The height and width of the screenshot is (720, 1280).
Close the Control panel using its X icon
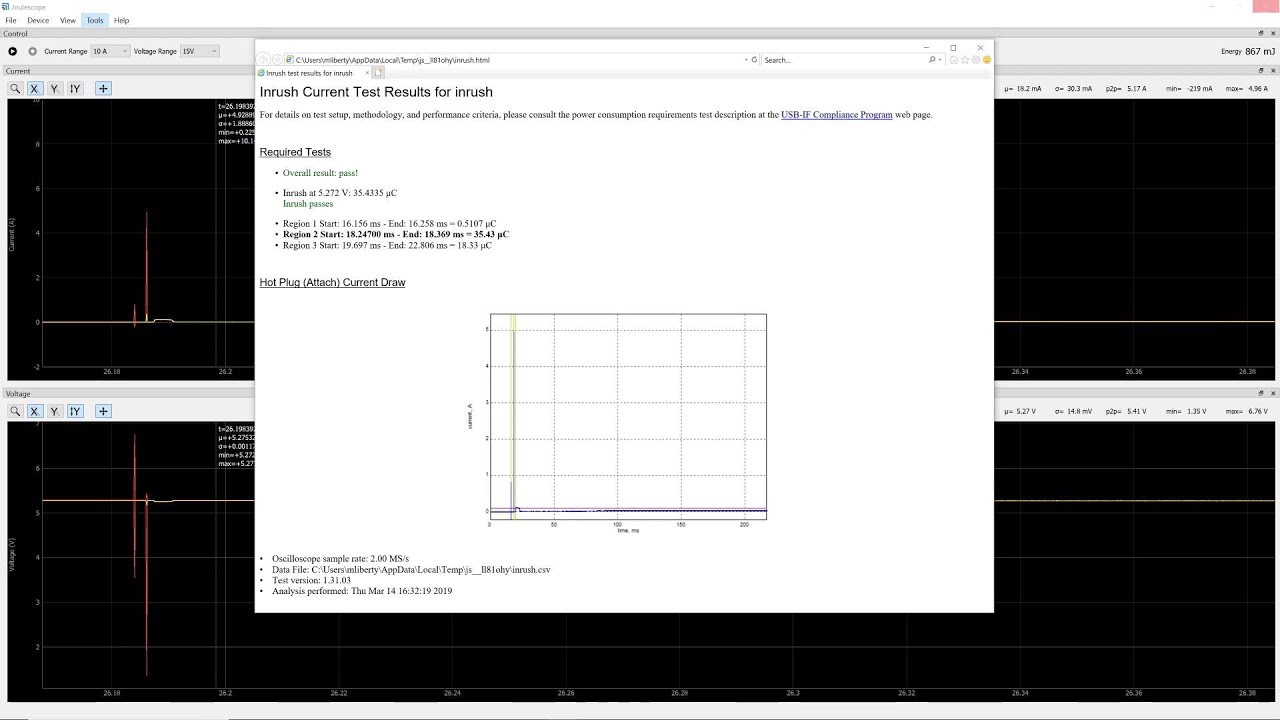[1273, 33]
